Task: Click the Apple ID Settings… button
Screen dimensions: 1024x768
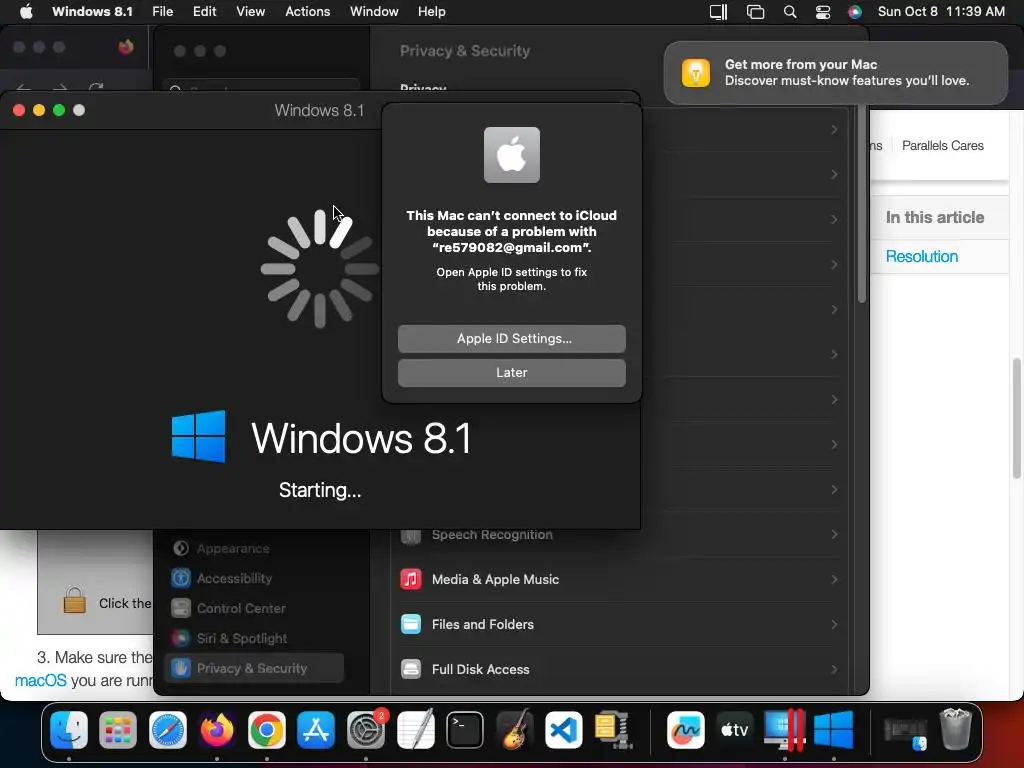Action: 511,338
